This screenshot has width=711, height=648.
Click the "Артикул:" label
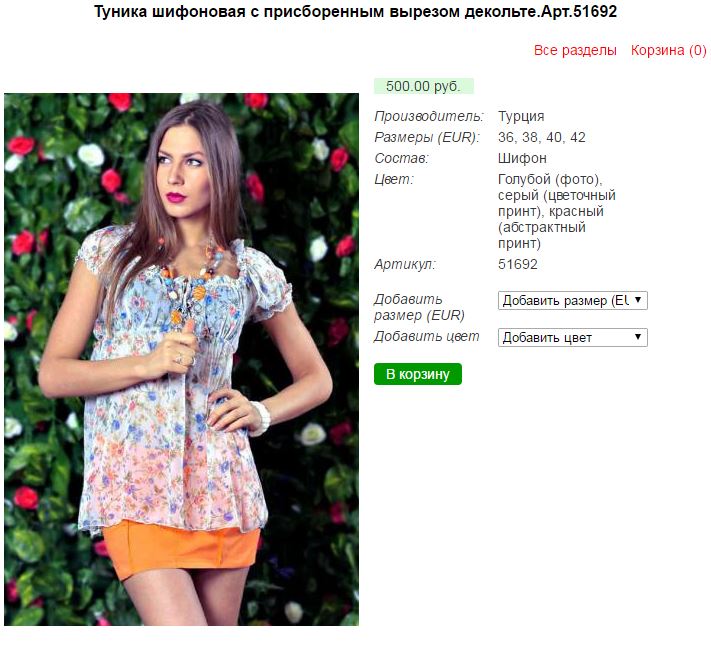tap(404, 264)
